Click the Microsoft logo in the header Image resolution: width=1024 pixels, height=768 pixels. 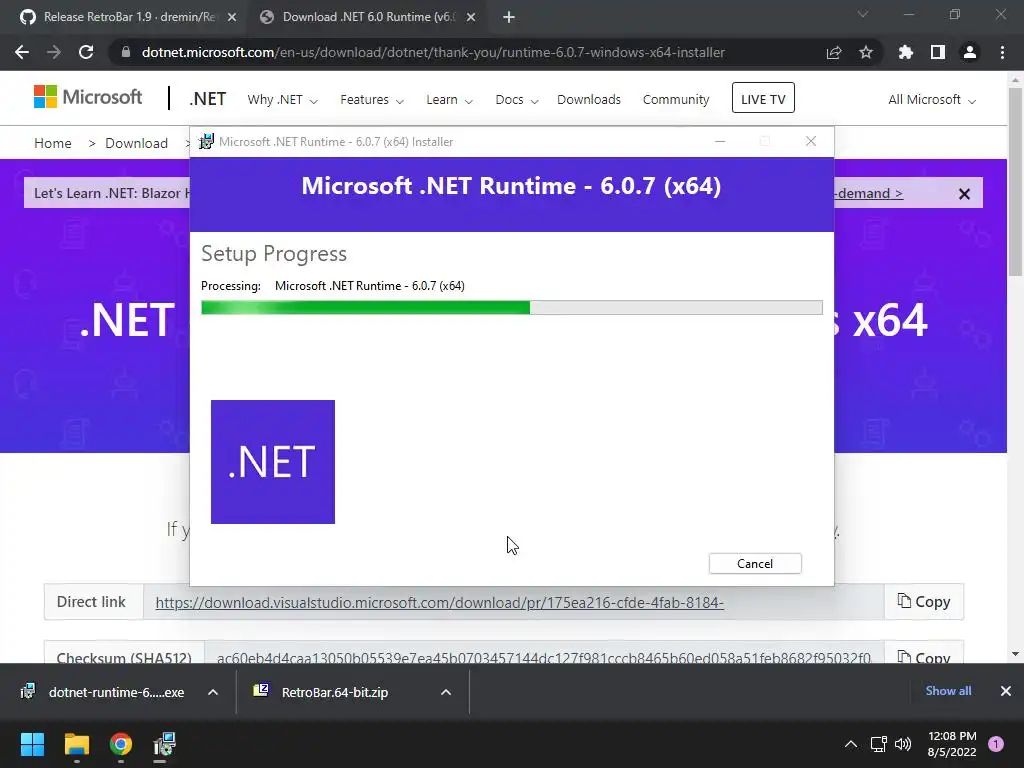(88, 97)
